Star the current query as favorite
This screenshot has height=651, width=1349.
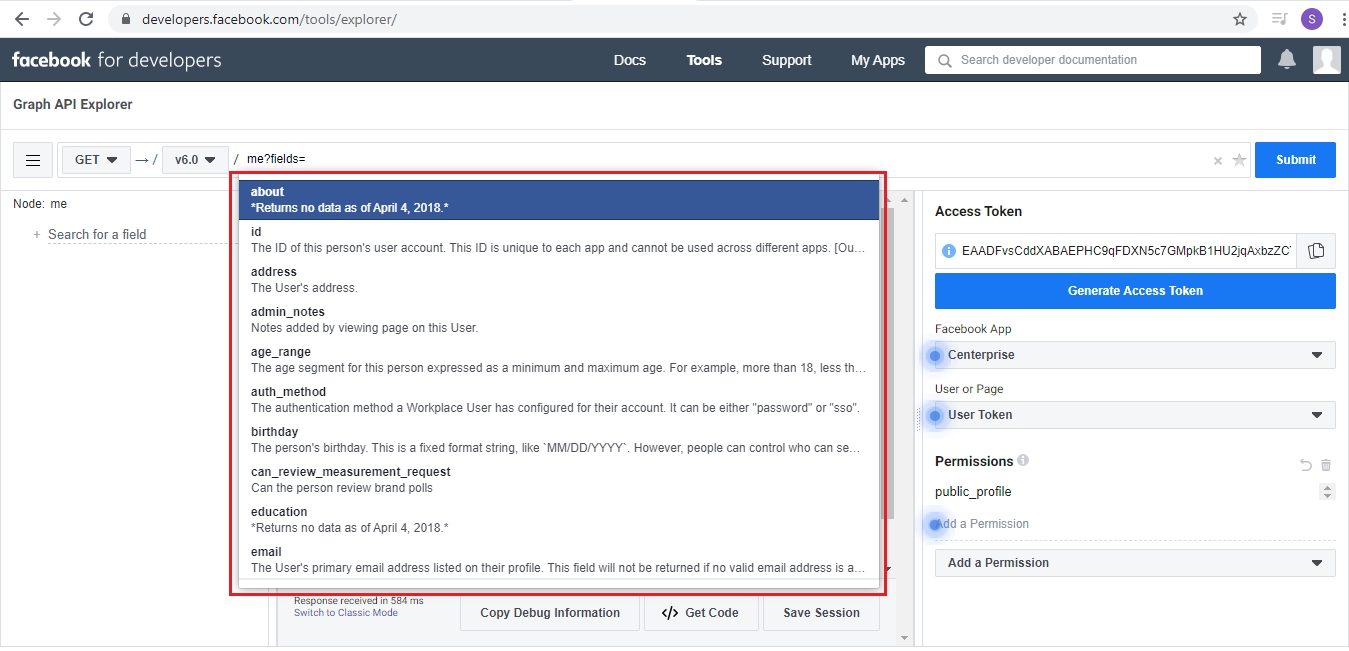point(1239,160)
